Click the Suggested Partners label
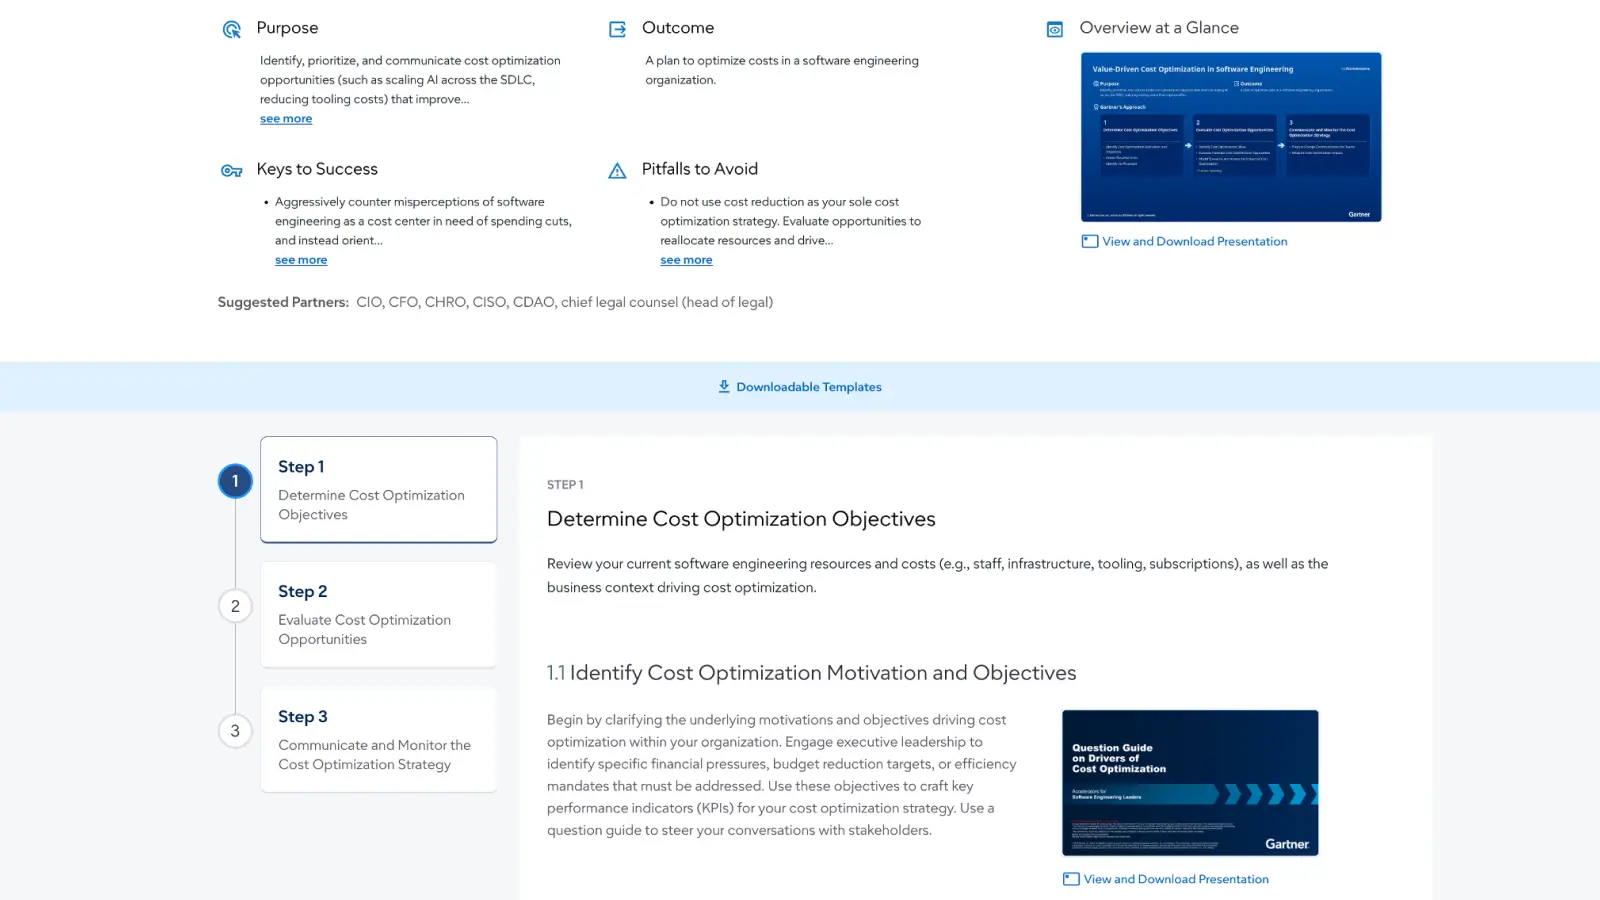This screenshot has width=1600, height=900. [x=283, y=302]
